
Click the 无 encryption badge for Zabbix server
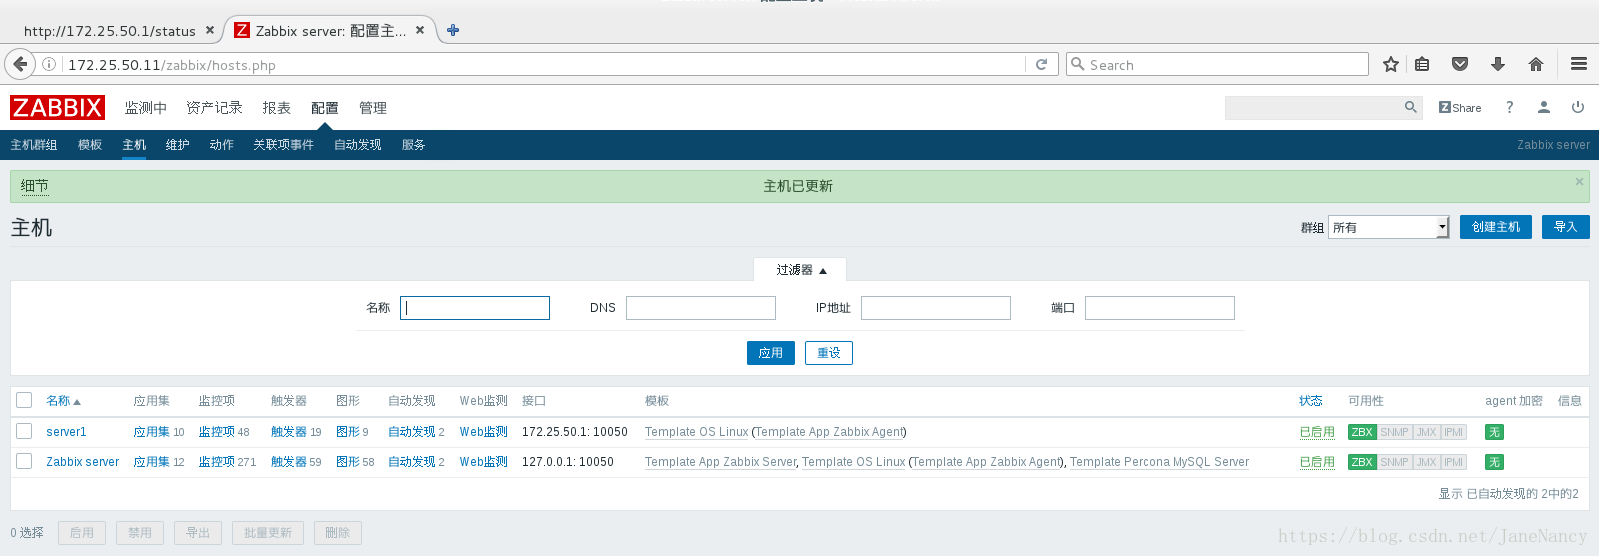click(1494, 462)
